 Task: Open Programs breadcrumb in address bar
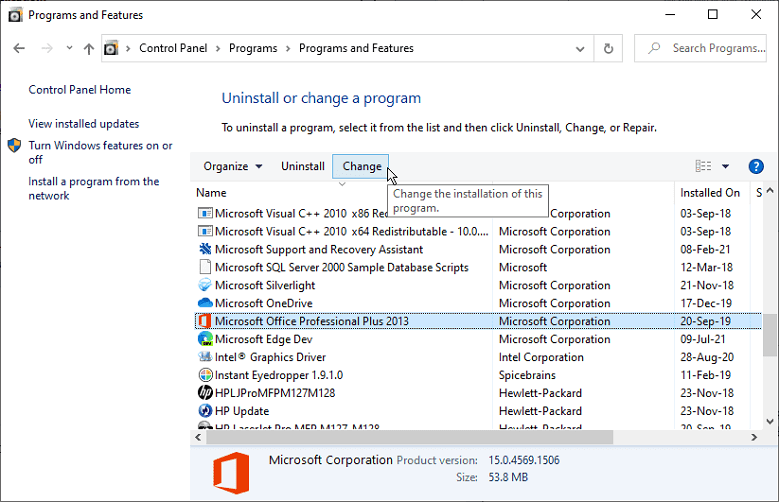(x=253, y=48)
